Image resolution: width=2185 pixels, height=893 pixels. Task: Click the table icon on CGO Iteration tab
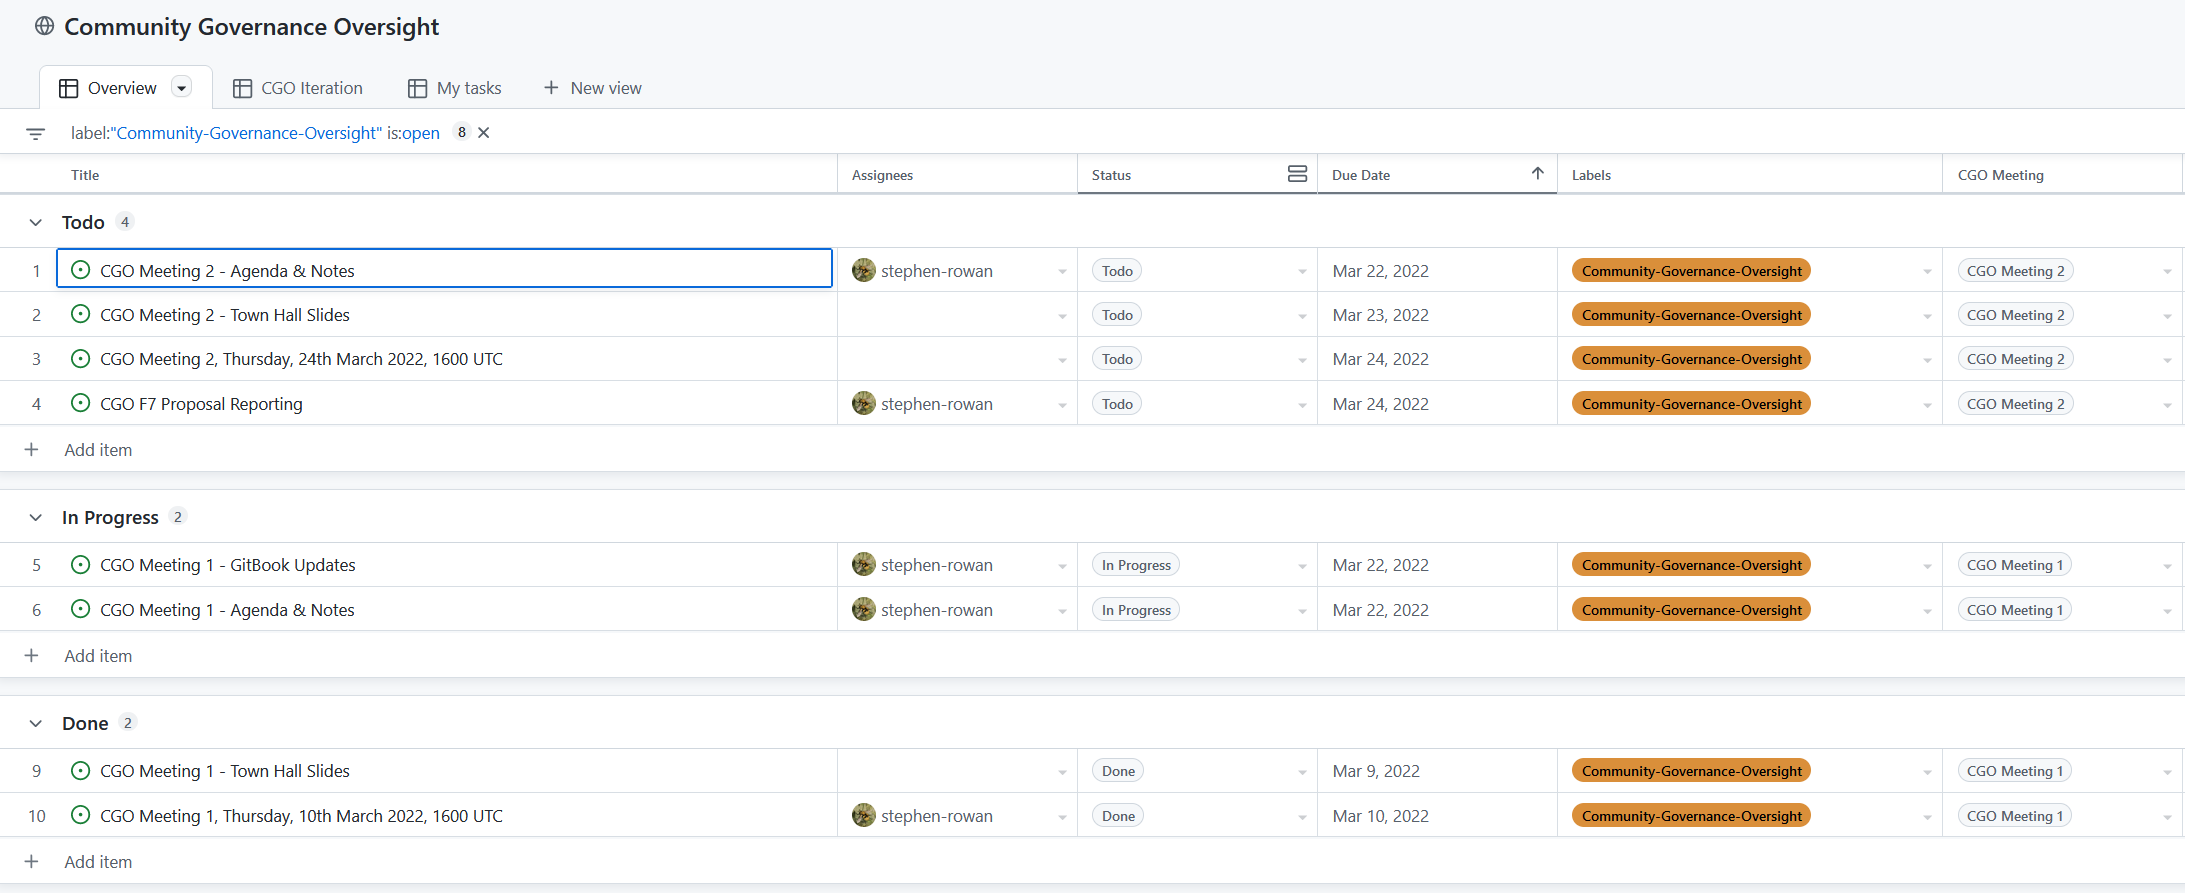242,88
